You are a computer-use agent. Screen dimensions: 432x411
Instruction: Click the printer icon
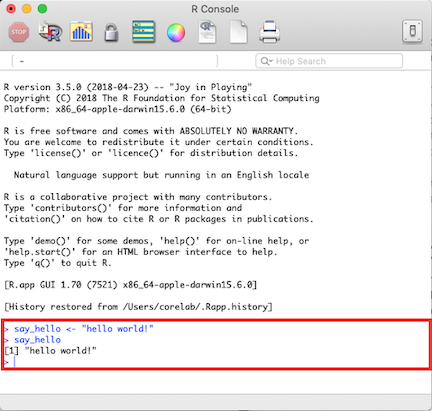coord(269,32)
